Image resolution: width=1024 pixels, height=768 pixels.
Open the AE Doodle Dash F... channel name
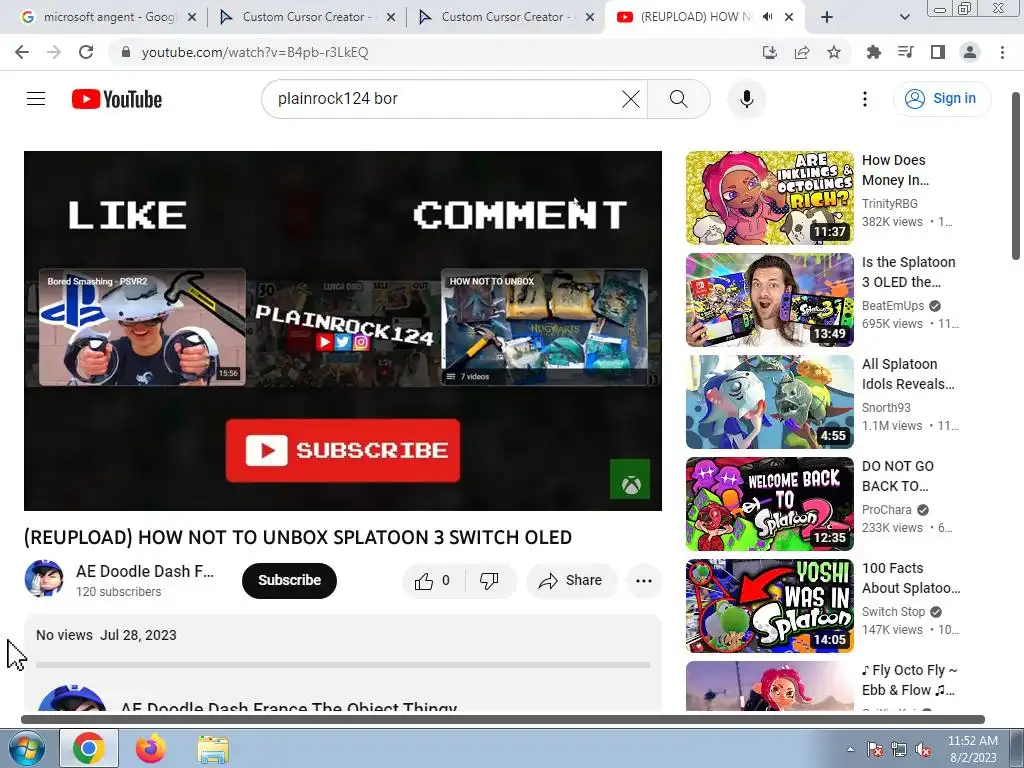click(x=145, y=571)
